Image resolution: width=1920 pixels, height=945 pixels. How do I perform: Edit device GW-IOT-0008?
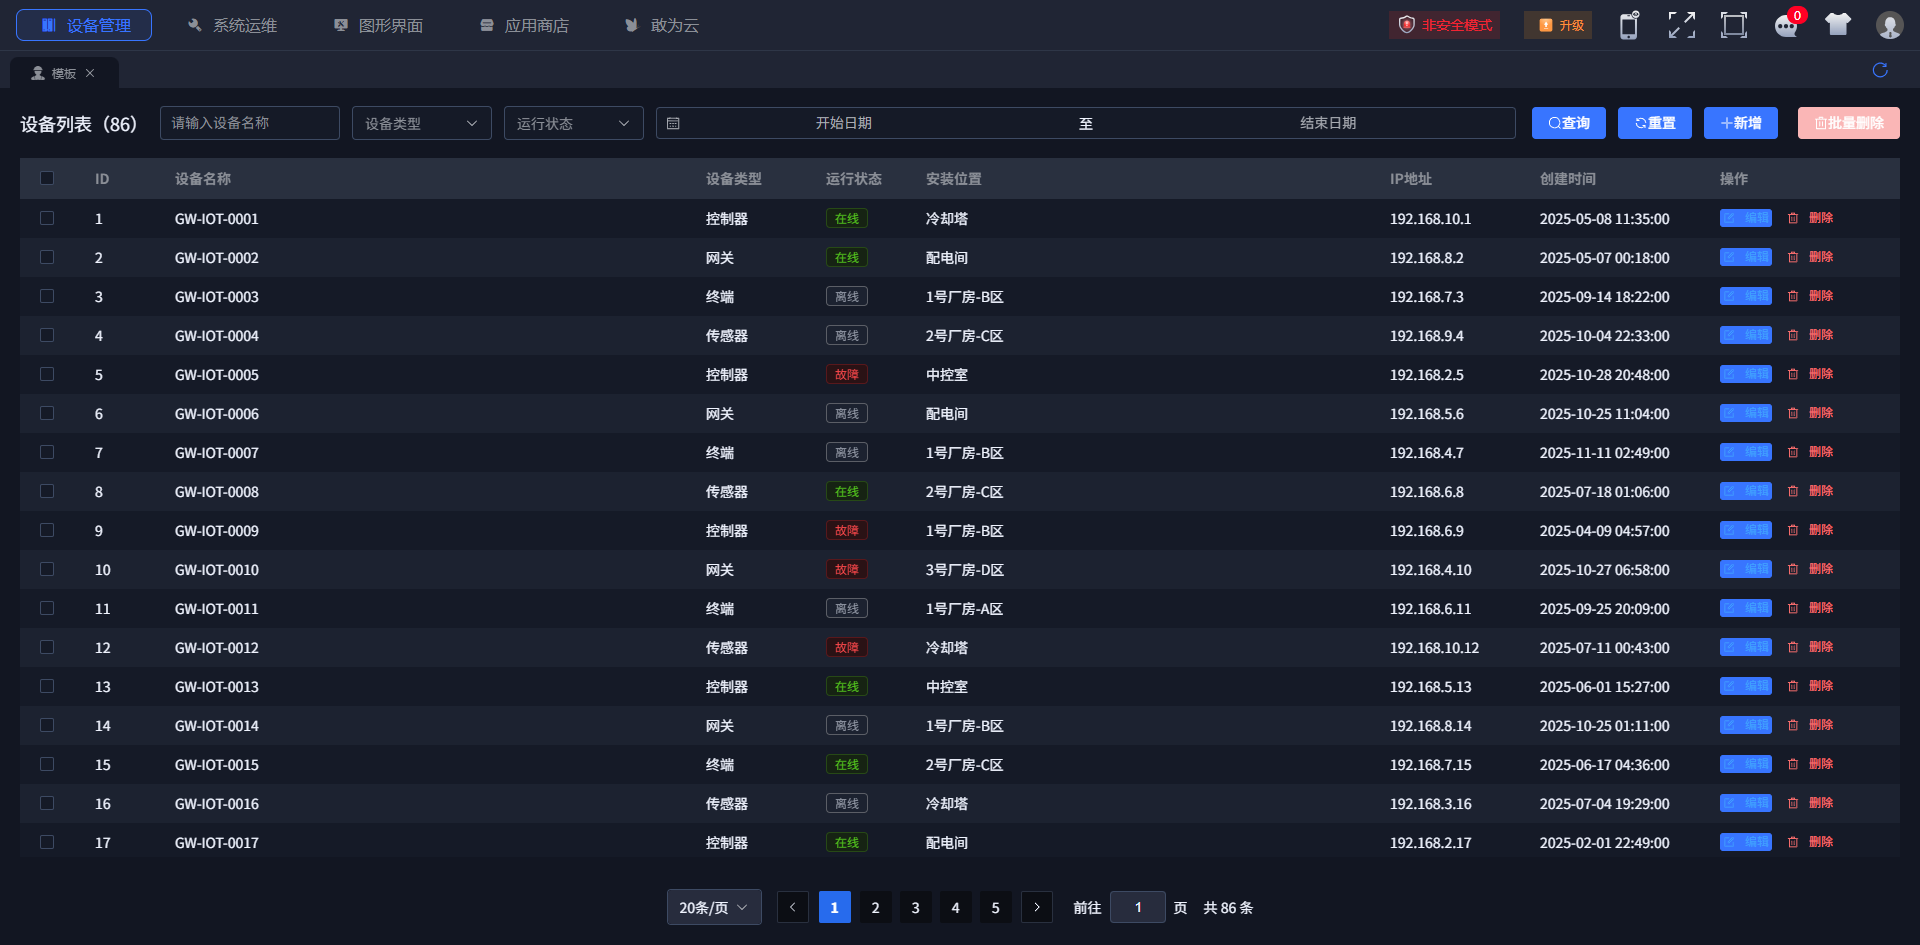click(1745, 491)
